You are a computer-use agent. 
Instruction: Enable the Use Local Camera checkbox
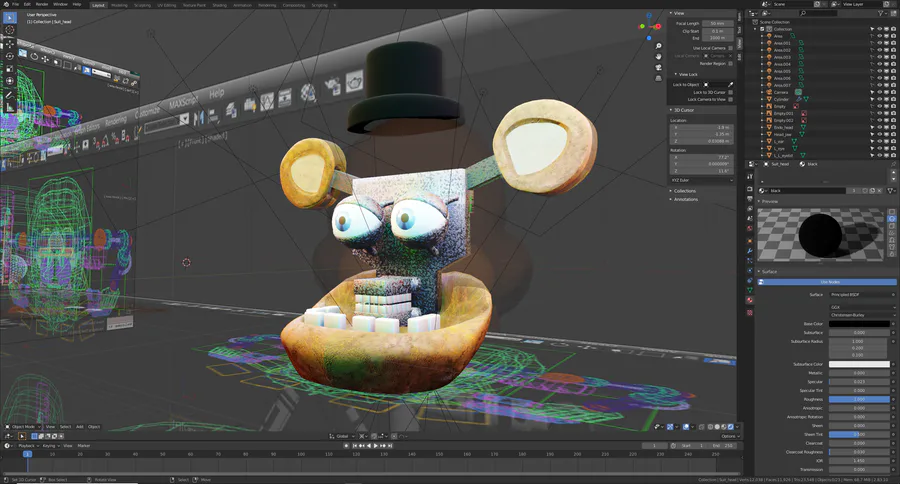click(730, 48)
